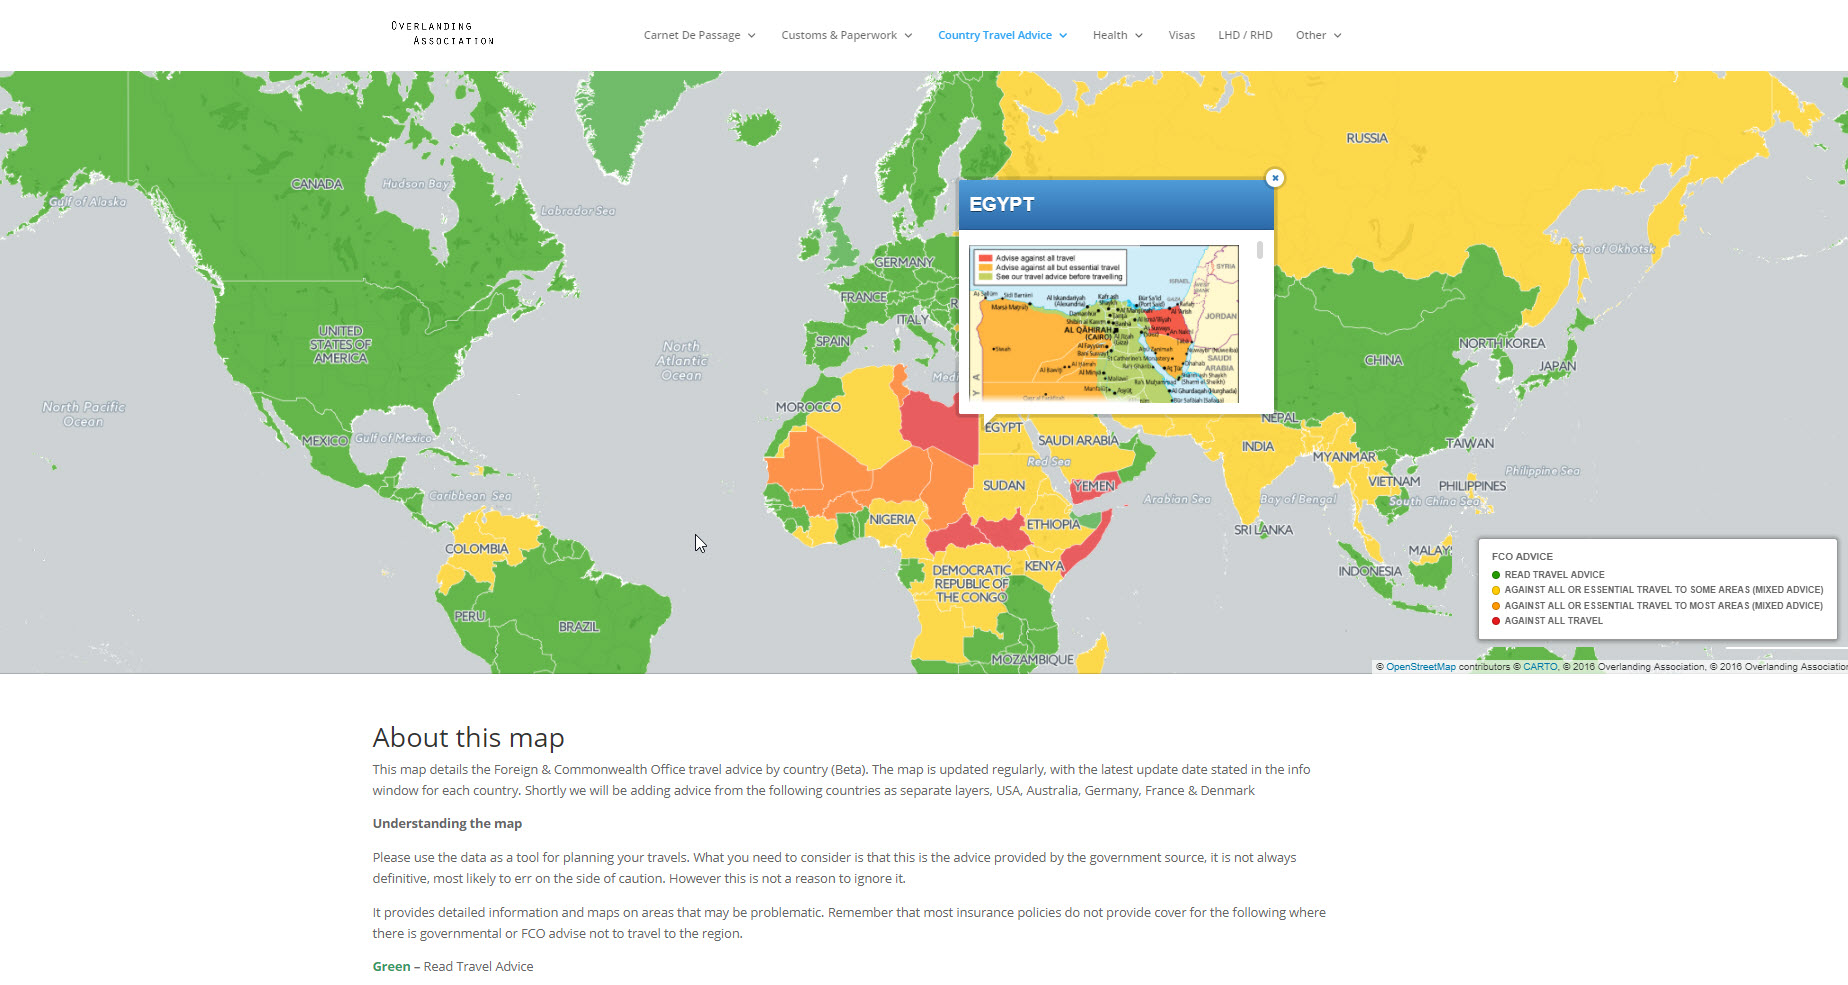Select Kenya on the map
The height and width of the screenshot is (985, 1848).
tap(1044, 566)
